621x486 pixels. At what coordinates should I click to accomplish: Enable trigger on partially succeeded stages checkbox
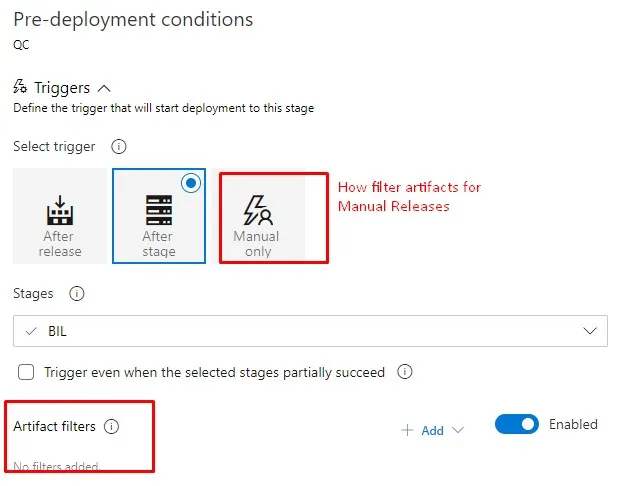(26, 372)
